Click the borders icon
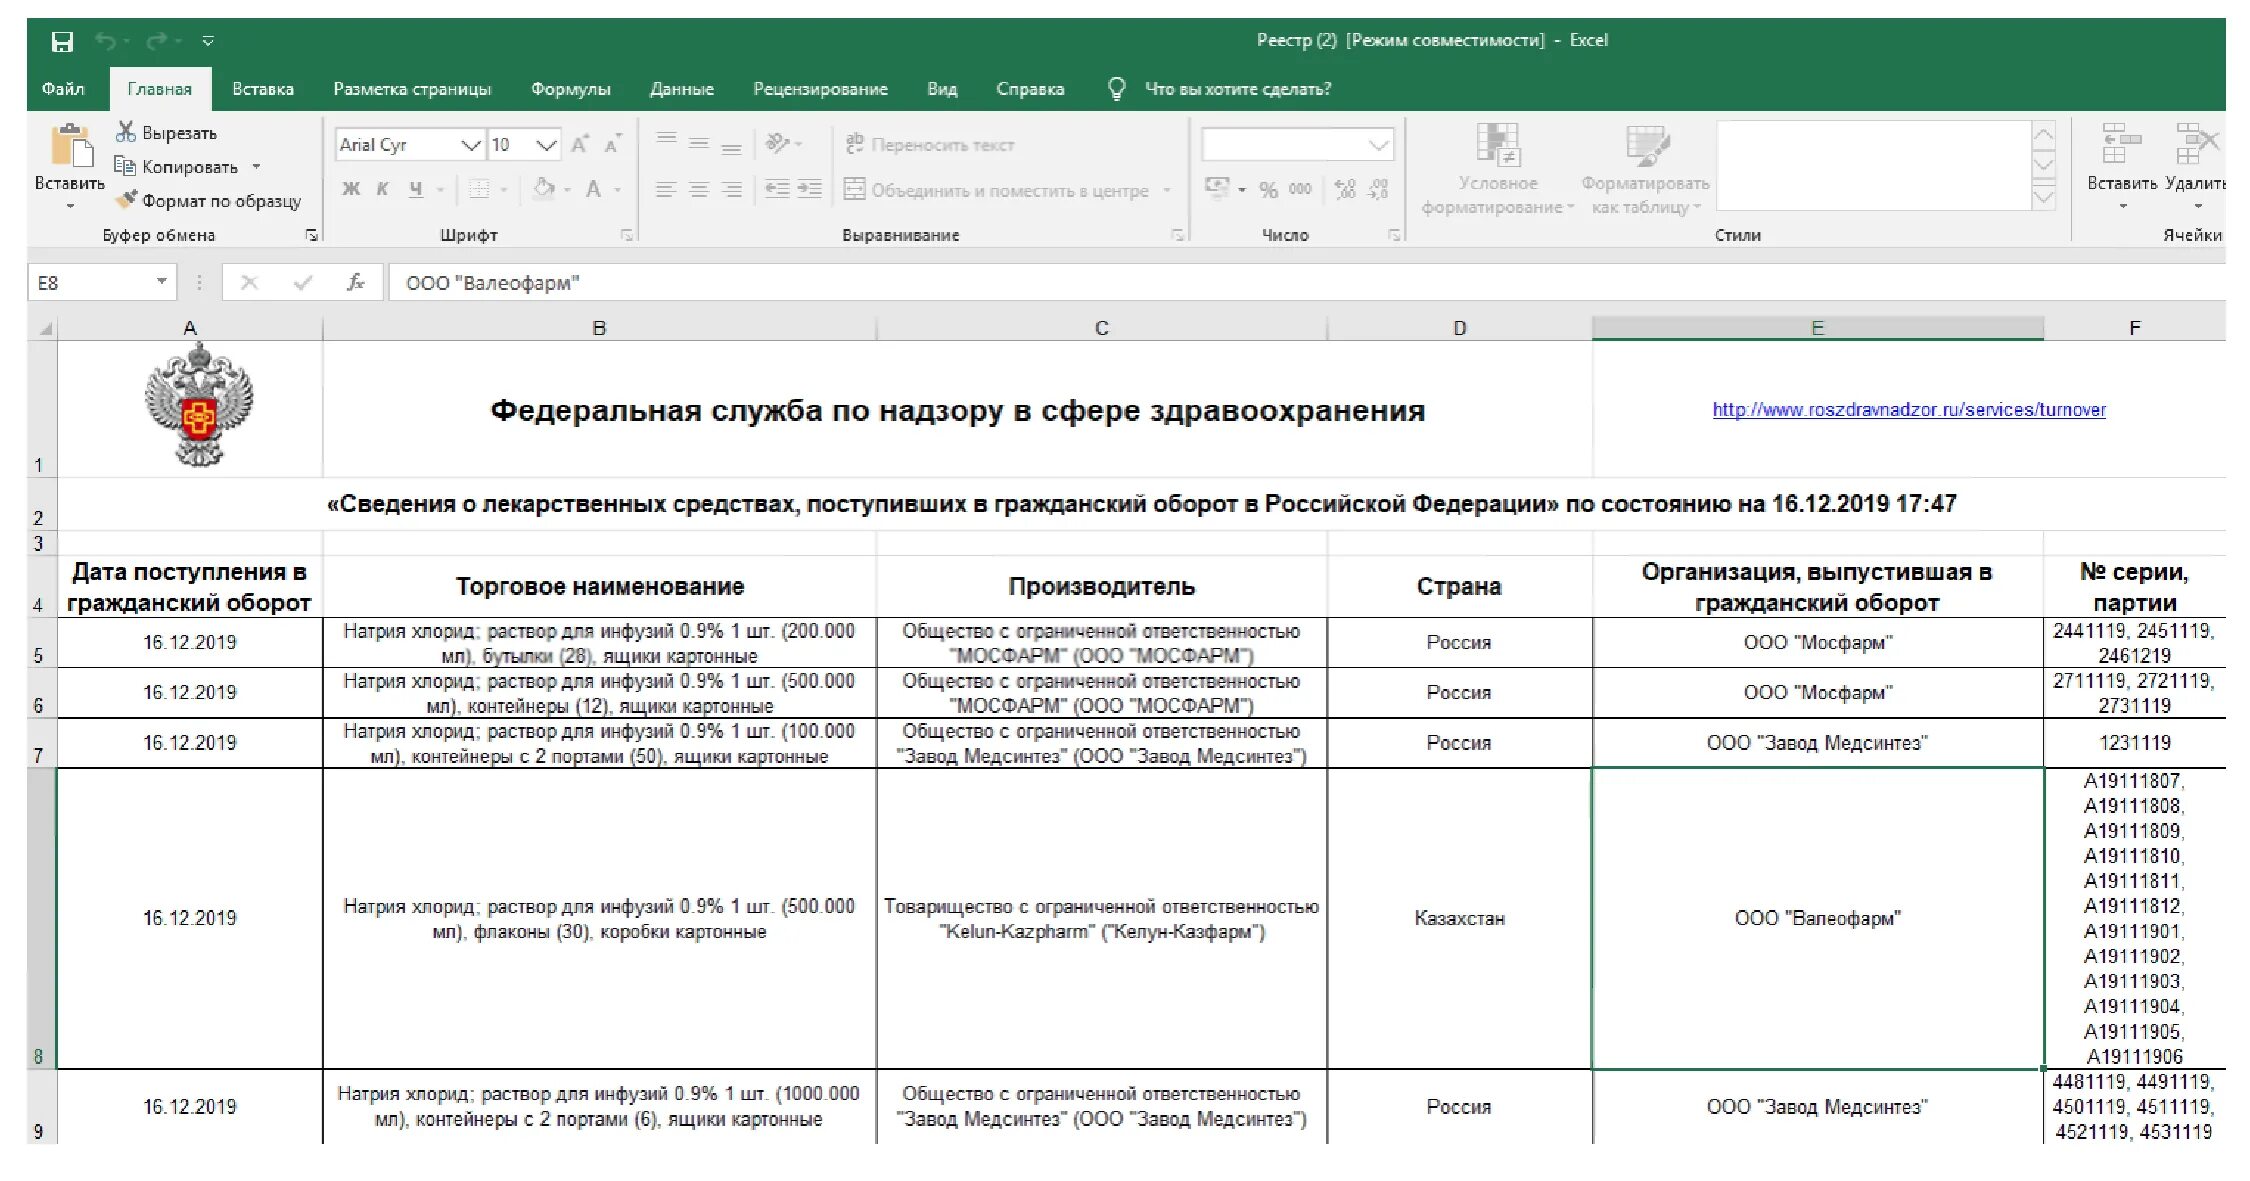Screen dimensions: 2250x1181 [x=480, y=189]
